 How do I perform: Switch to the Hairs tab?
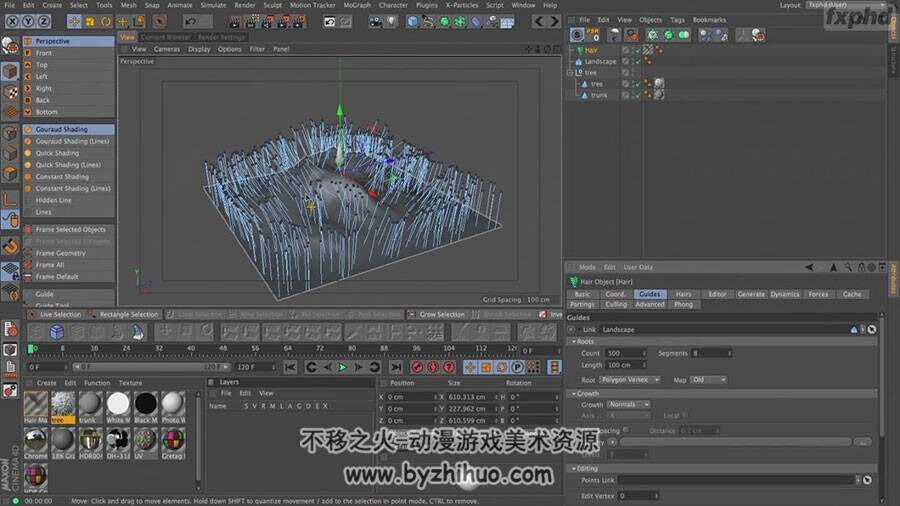click(x=683, y=294)
